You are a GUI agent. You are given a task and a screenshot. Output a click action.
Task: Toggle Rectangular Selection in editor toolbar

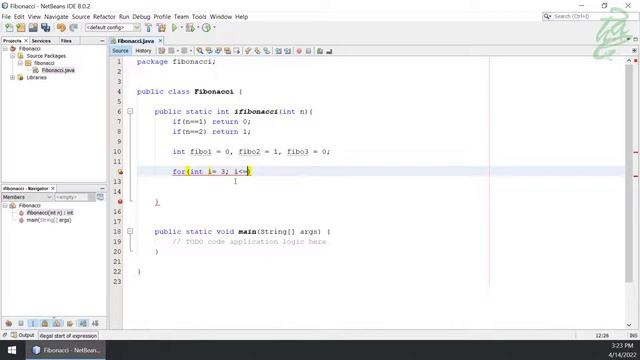237,51
